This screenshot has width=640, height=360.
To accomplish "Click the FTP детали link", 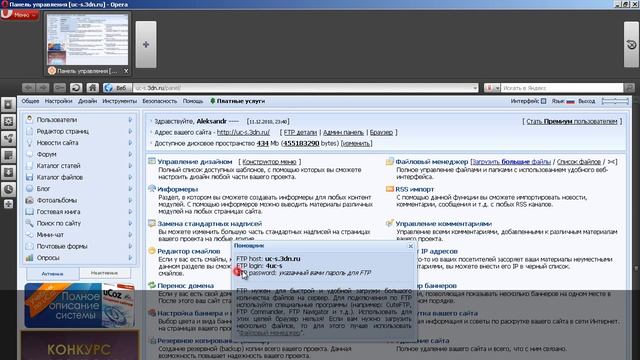I will click(300, 132).
